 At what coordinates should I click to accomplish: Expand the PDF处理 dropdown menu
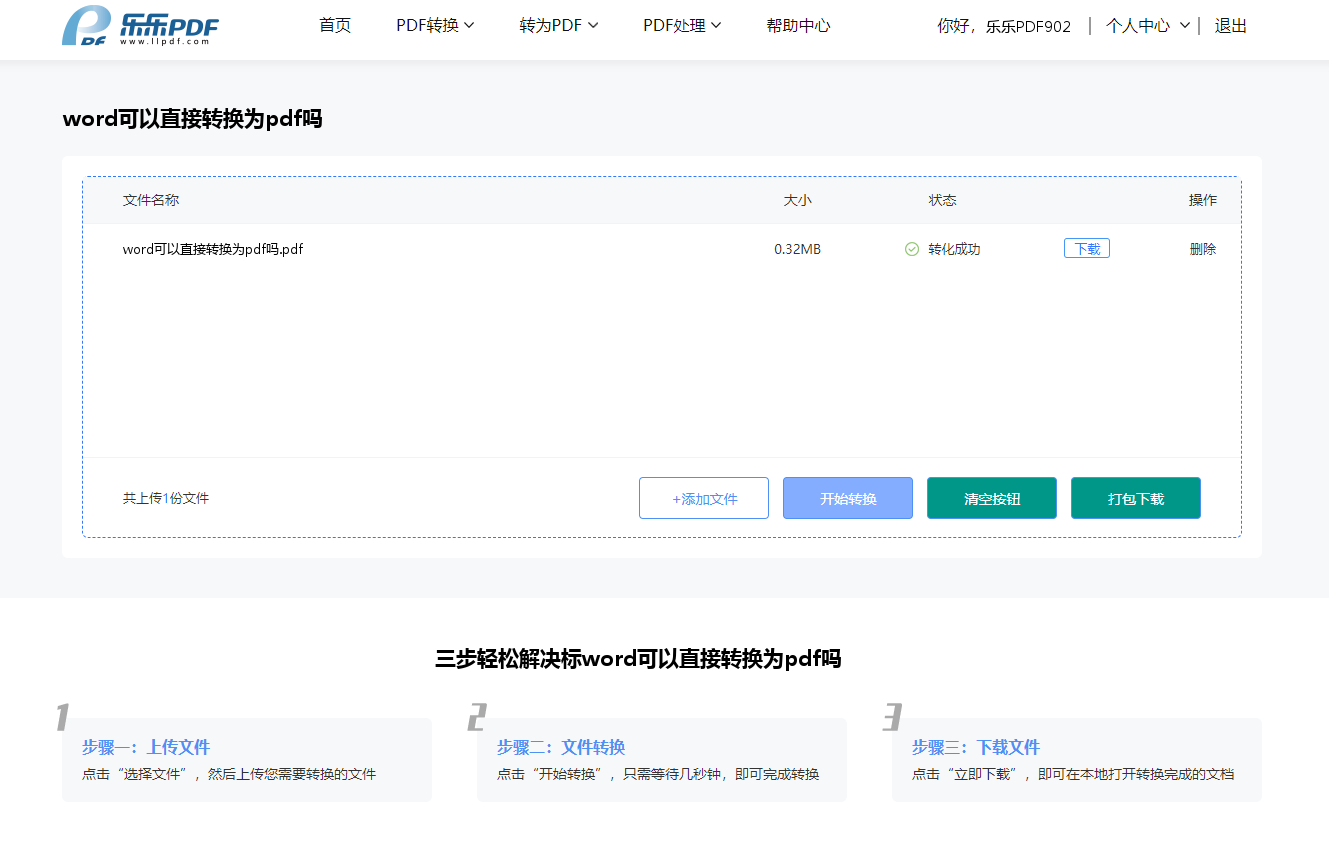[x=682, y=26]
